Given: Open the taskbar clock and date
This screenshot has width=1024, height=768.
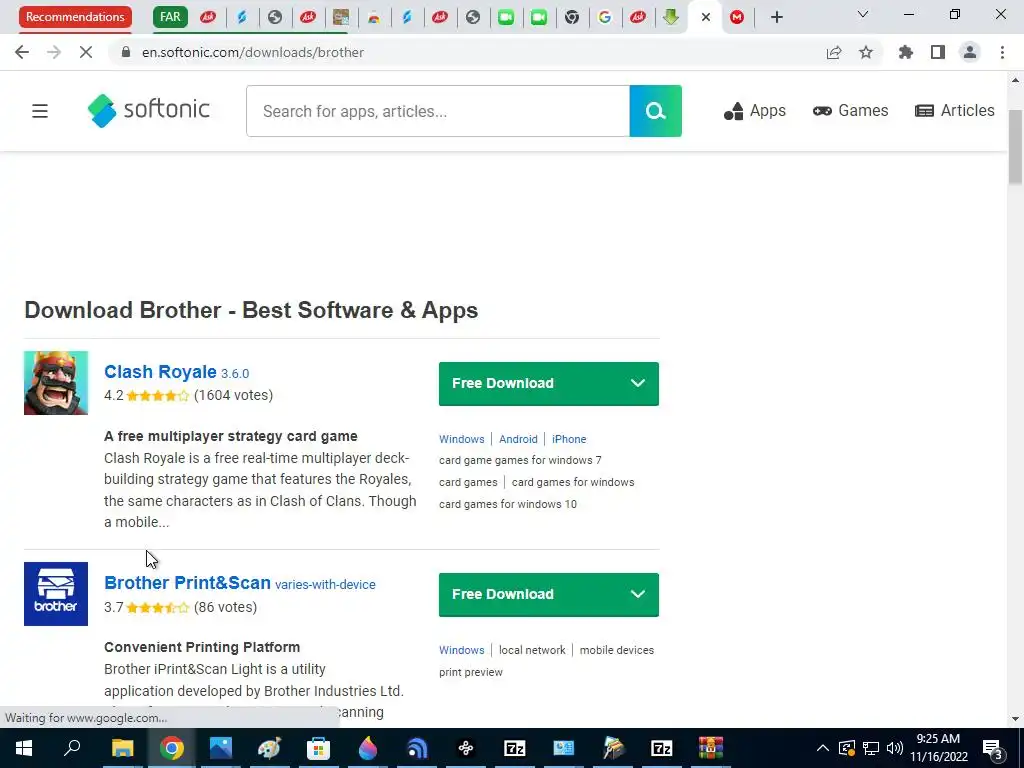Looking at the screenshot, I should click(938, 748).
